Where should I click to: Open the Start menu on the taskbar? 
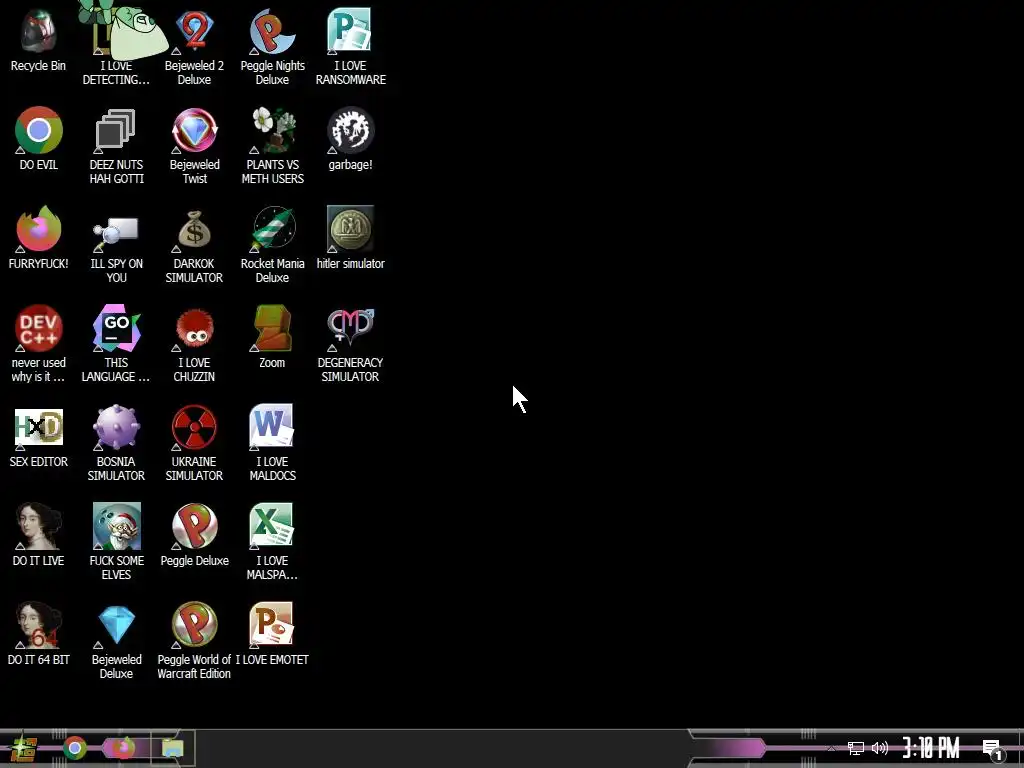tap(24, 748)
